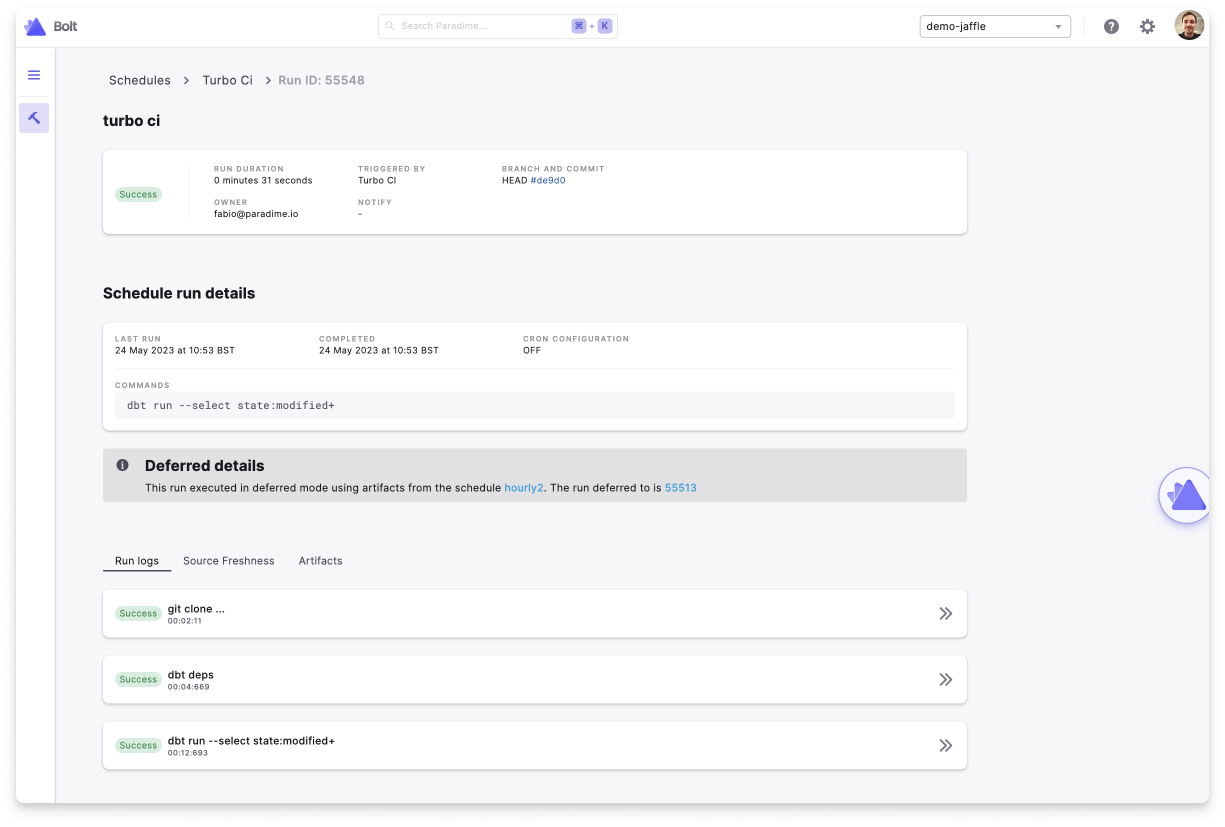1225x827 pixels.
Task: Select the Bolt hammer sidebar icon
Action: tap(34, 118)
